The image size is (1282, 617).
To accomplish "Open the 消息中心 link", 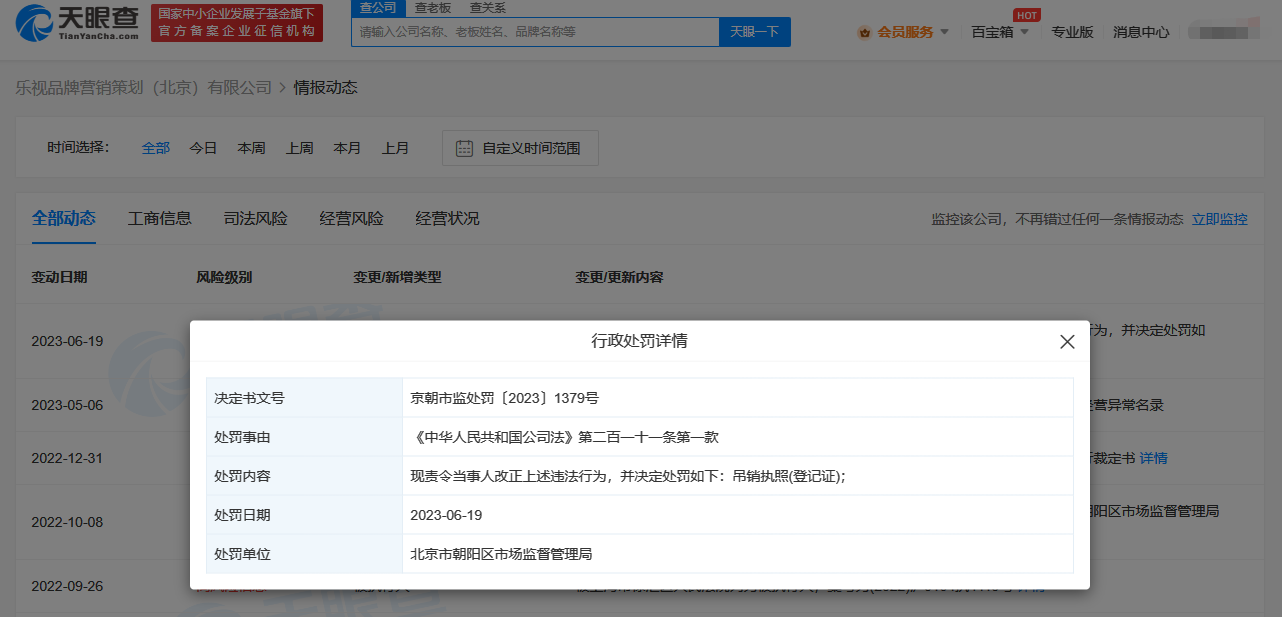I will click(1141, 32).
